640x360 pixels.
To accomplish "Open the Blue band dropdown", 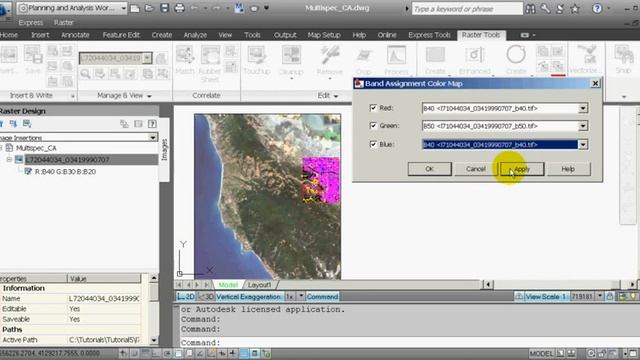I will point(583,144).
